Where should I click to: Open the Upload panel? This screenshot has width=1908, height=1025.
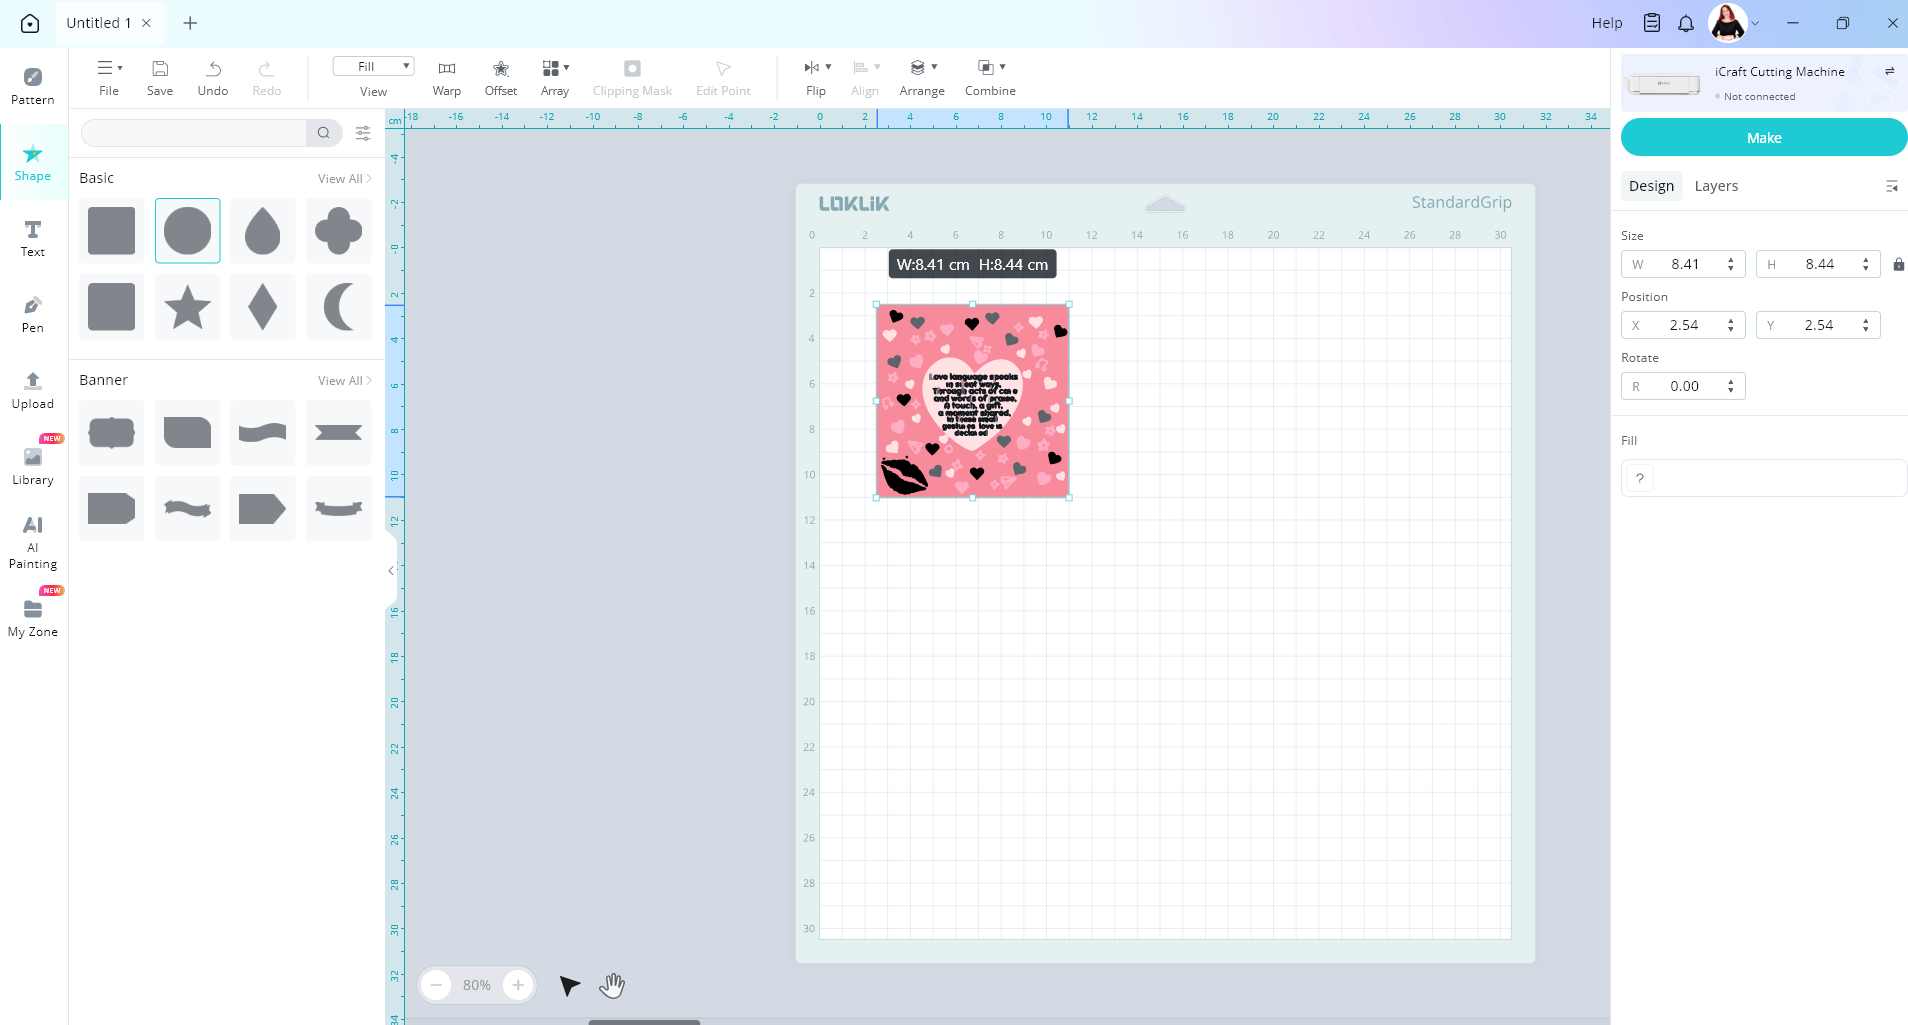[32, 389]
